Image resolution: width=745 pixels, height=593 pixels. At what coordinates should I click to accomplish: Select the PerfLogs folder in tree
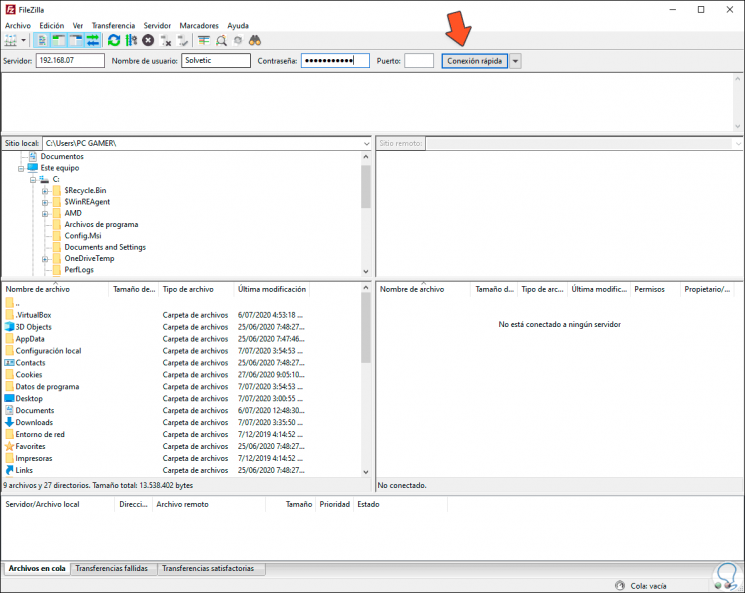(79, 270)
